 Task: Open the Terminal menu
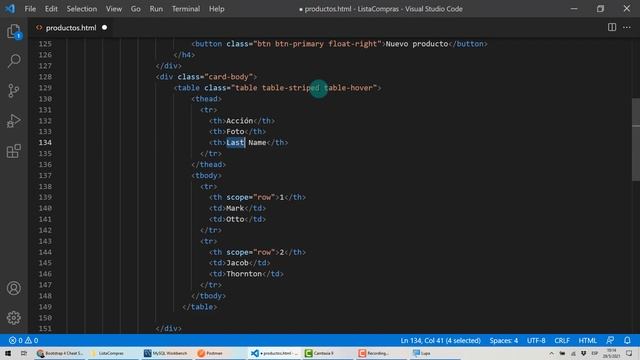click(186, 9)
